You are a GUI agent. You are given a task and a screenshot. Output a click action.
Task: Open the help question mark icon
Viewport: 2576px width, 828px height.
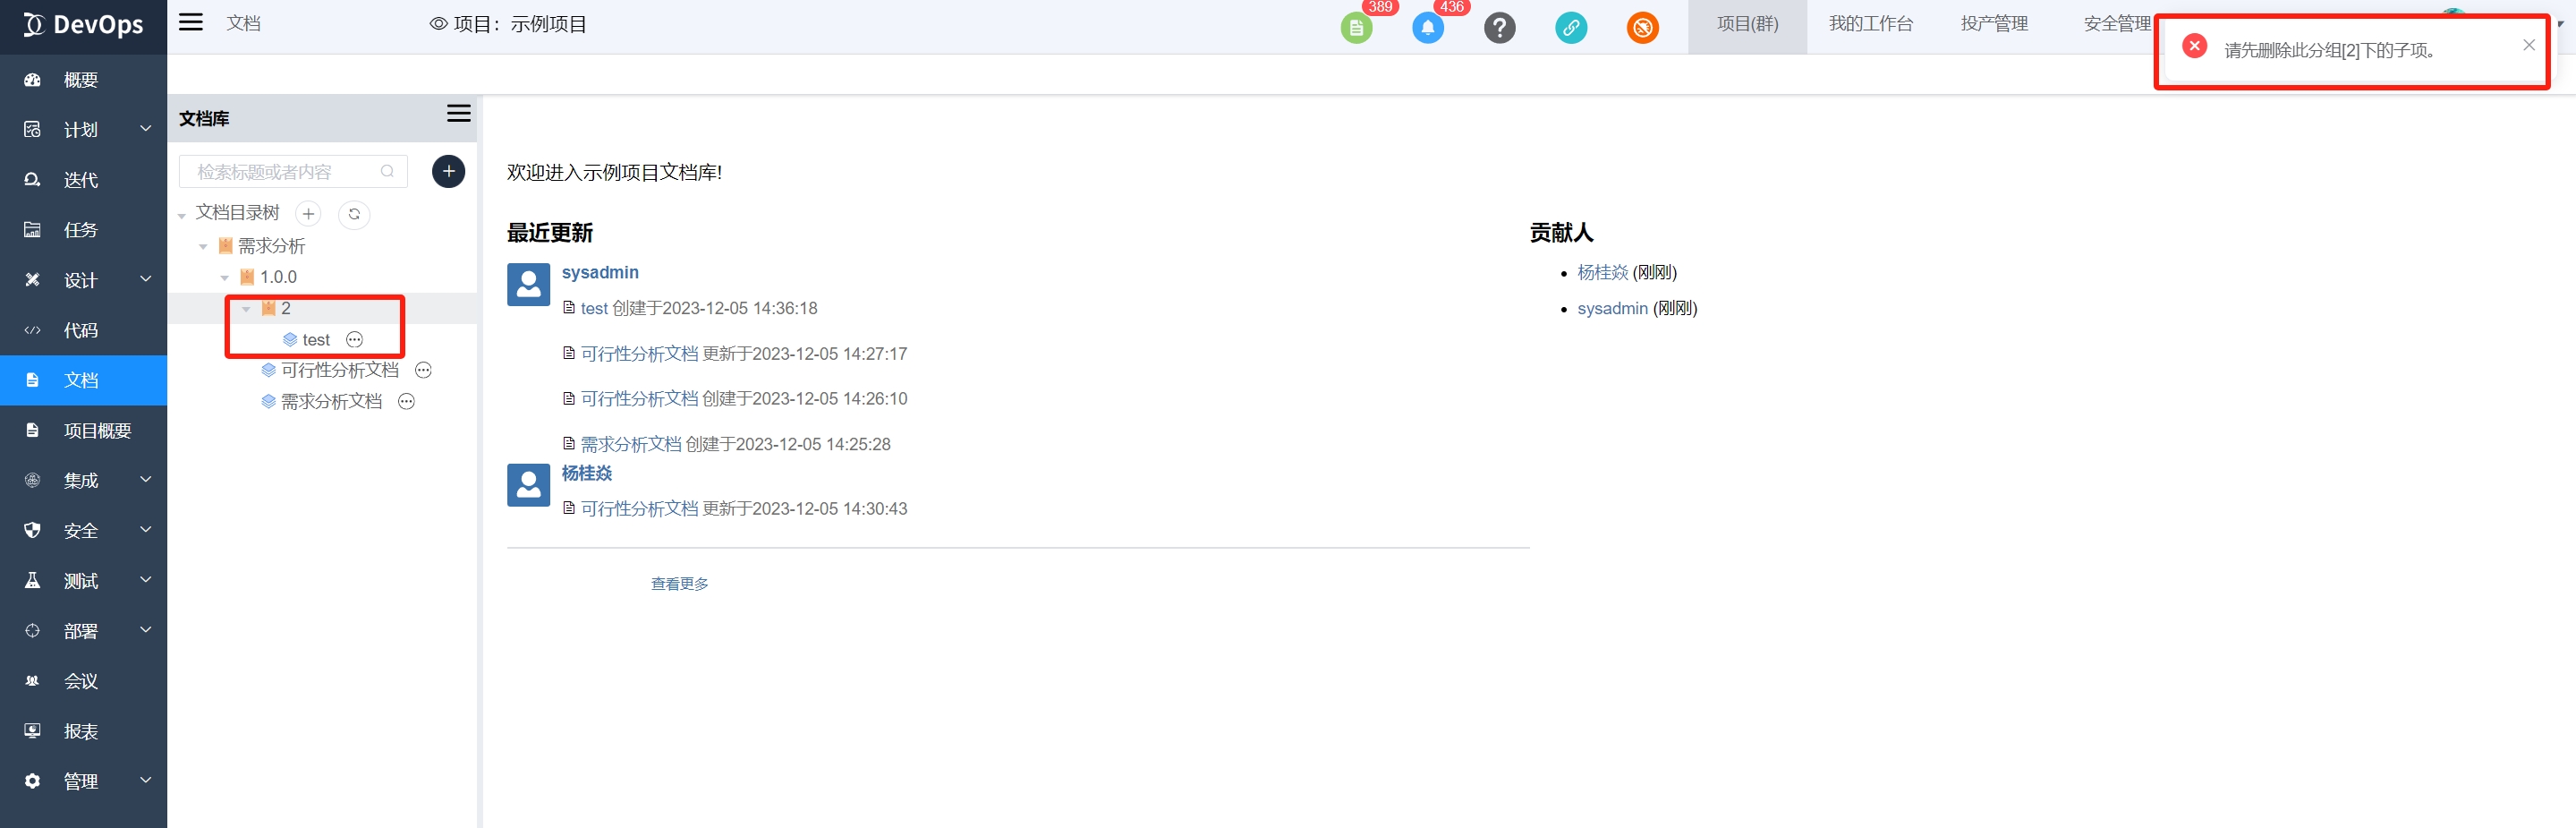[x=1499, y=28]
